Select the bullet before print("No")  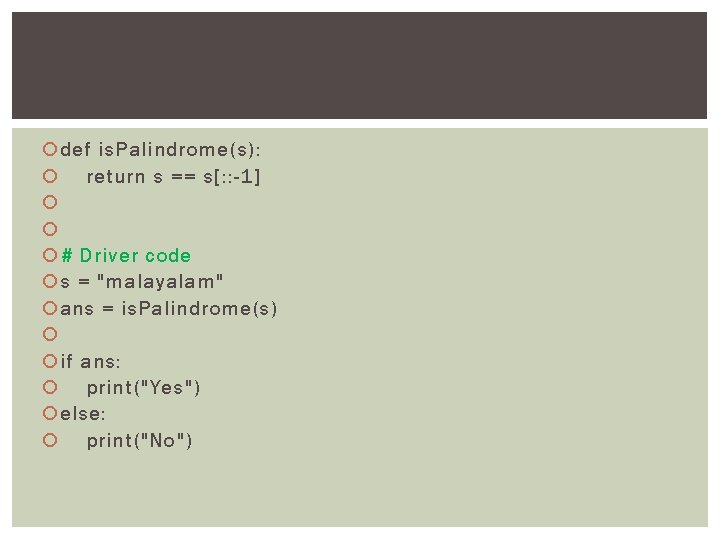tap(50, 440)
